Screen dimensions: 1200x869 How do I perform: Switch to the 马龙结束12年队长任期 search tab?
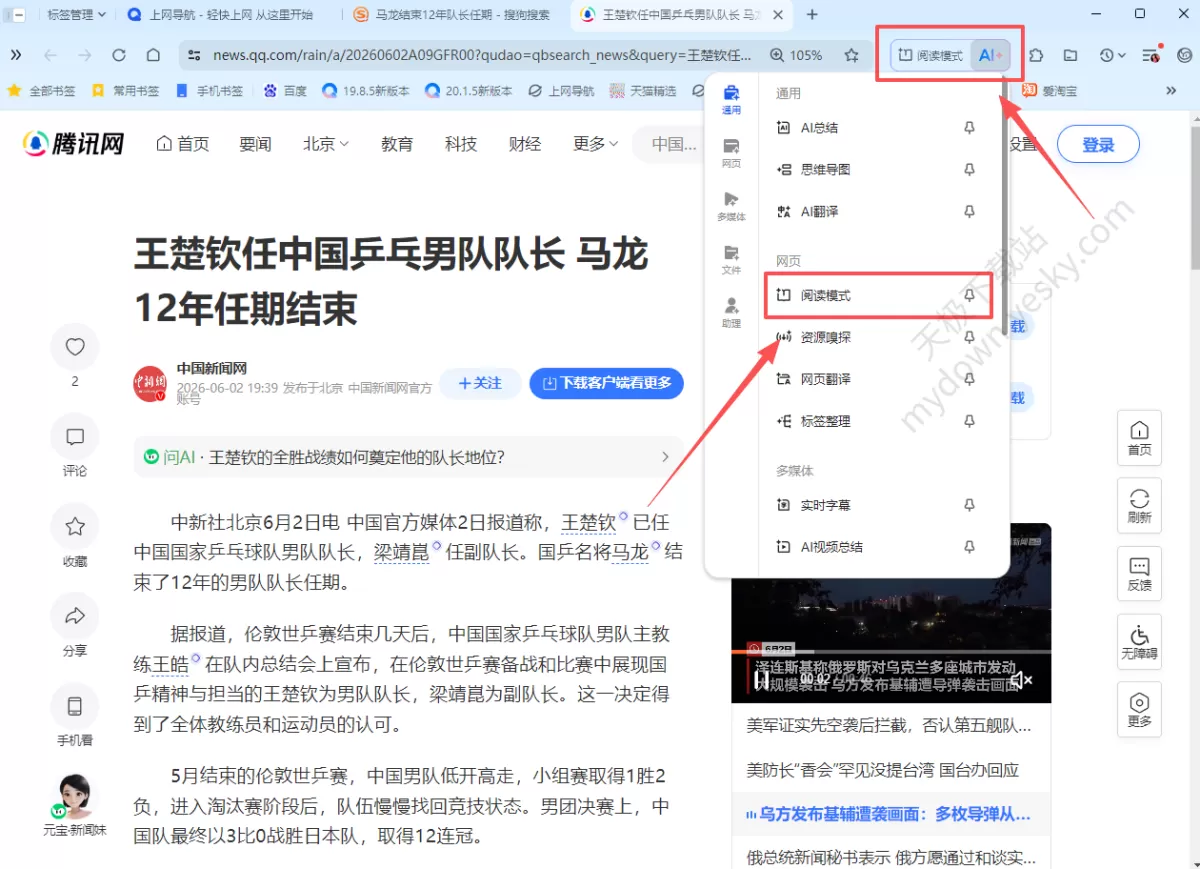click(453, 14)
